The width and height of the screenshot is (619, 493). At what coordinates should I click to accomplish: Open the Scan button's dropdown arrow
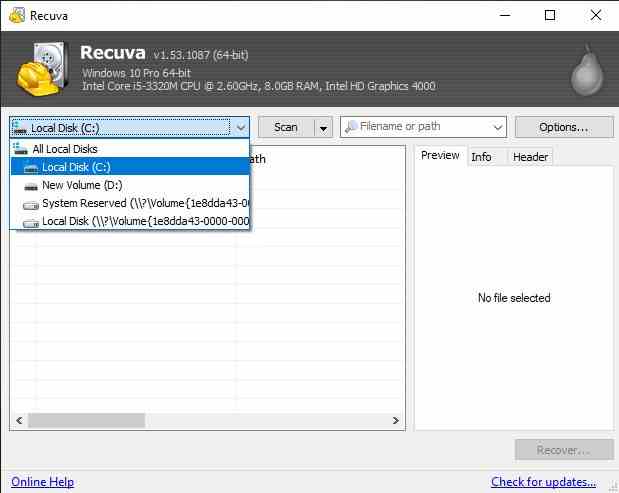click(323, 128)
